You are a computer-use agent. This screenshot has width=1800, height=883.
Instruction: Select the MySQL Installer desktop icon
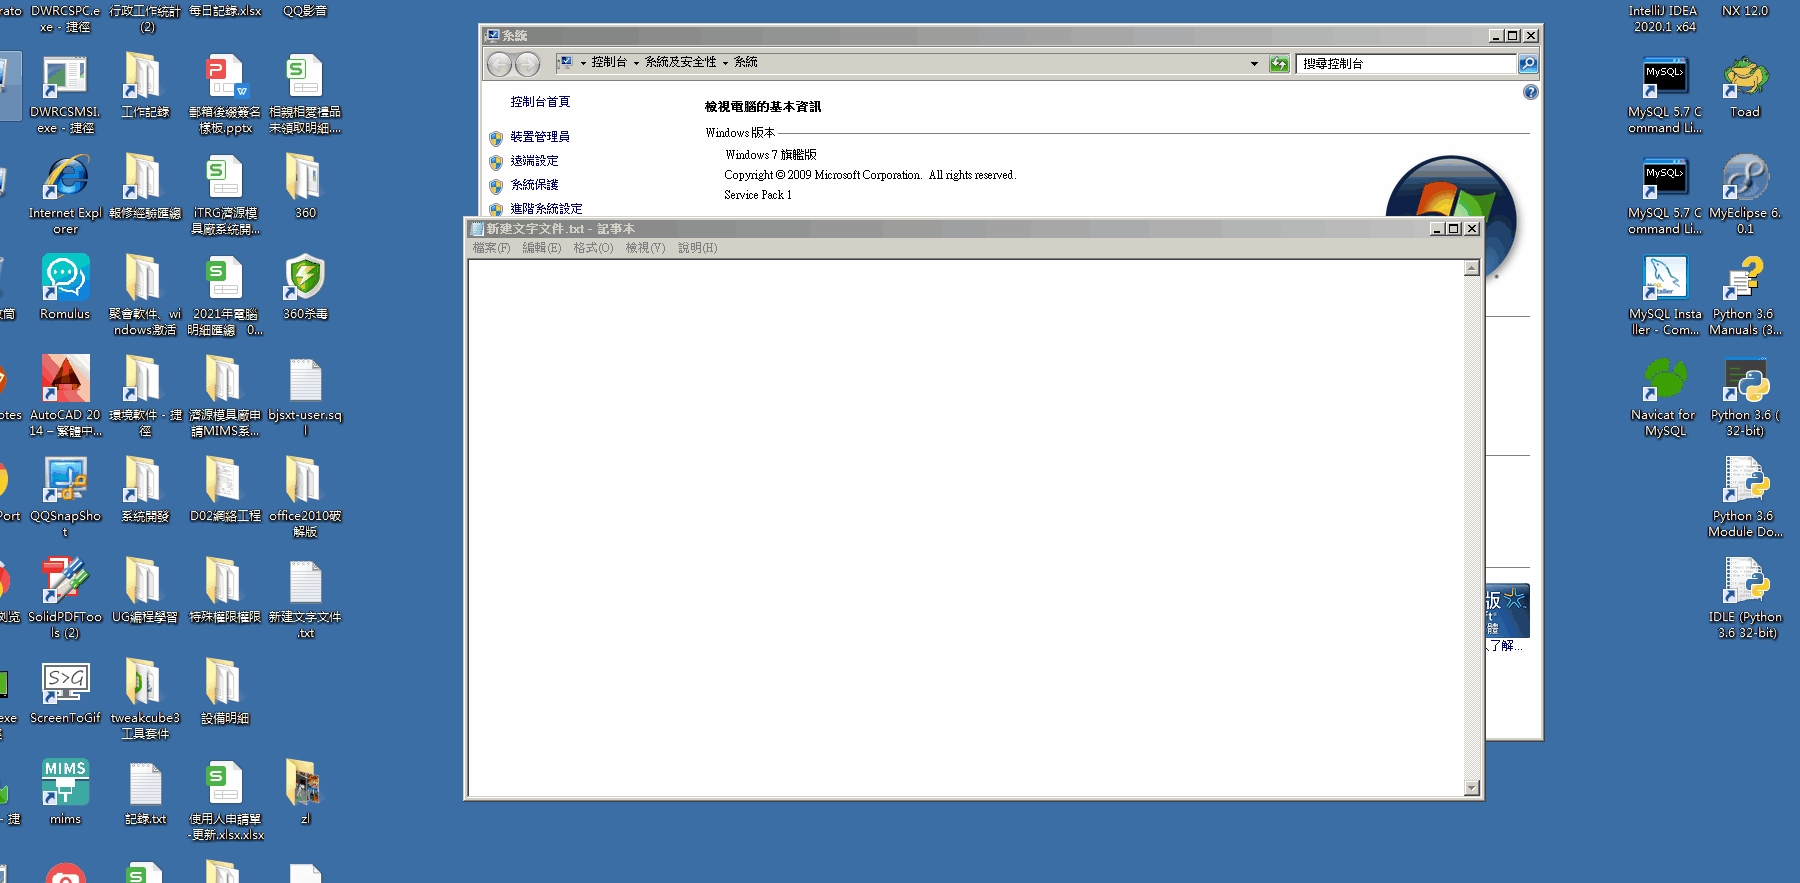coord(1665,296)
